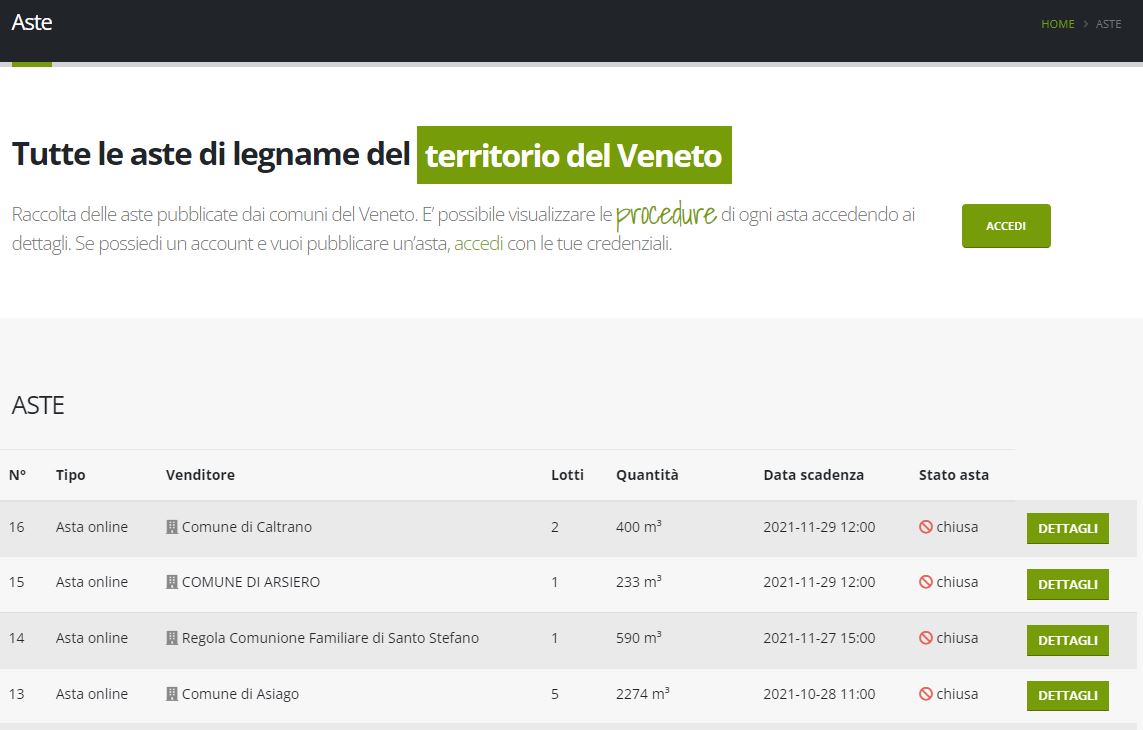Image resolution: width=1143 pixels, height=730 pixels.
Task: Click the building icon beside COMUNE DI ARSIERO
Action: click(x=172, y=582)
